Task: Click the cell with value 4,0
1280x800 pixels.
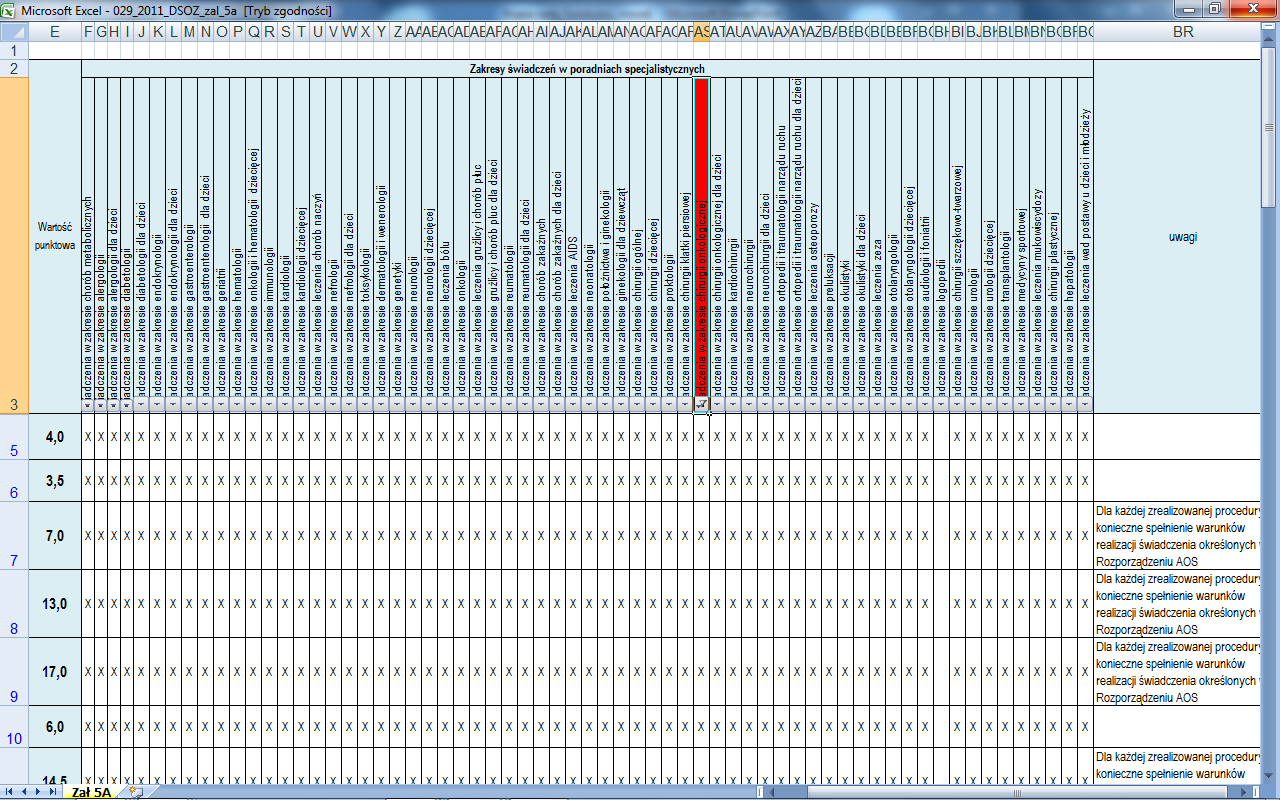Action: pyautogui.click(x=55, y=436)
